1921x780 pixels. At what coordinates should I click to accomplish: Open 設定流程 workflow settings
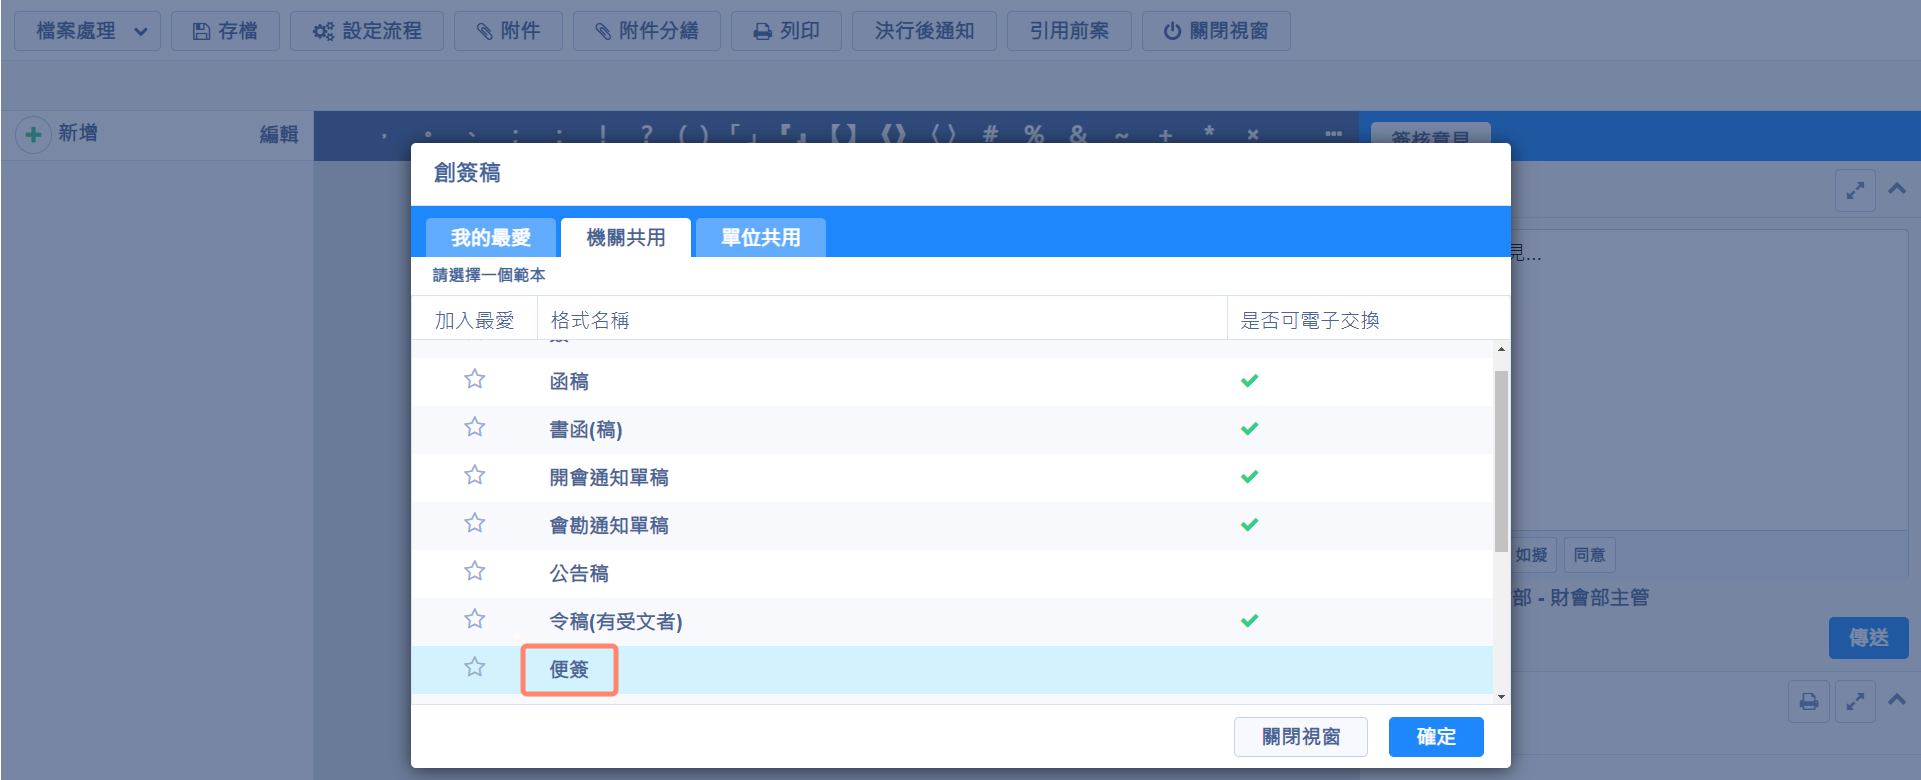[x=367, y=31]
